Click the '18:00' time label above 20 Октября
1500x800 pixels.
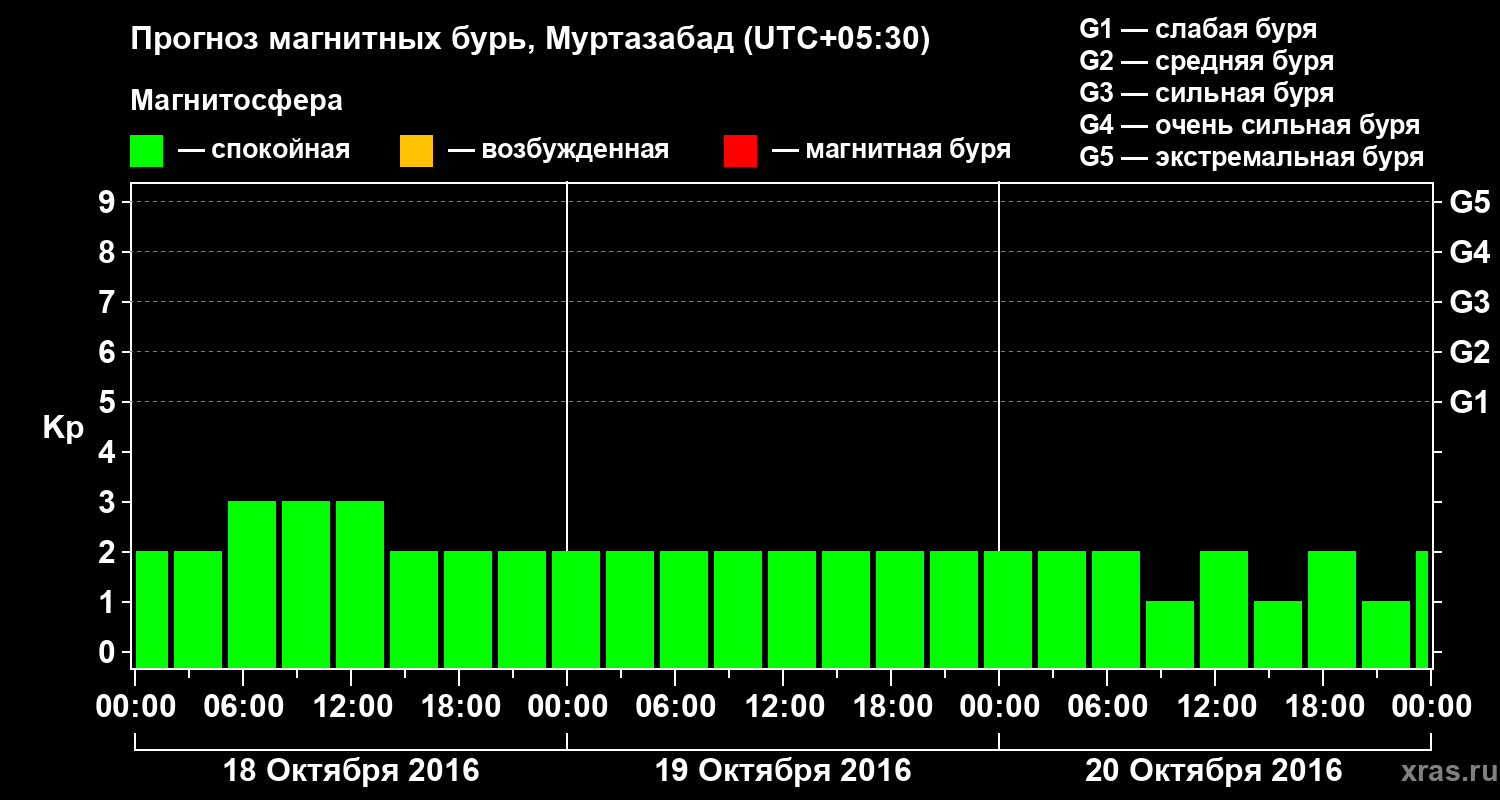coord(1323,707)
